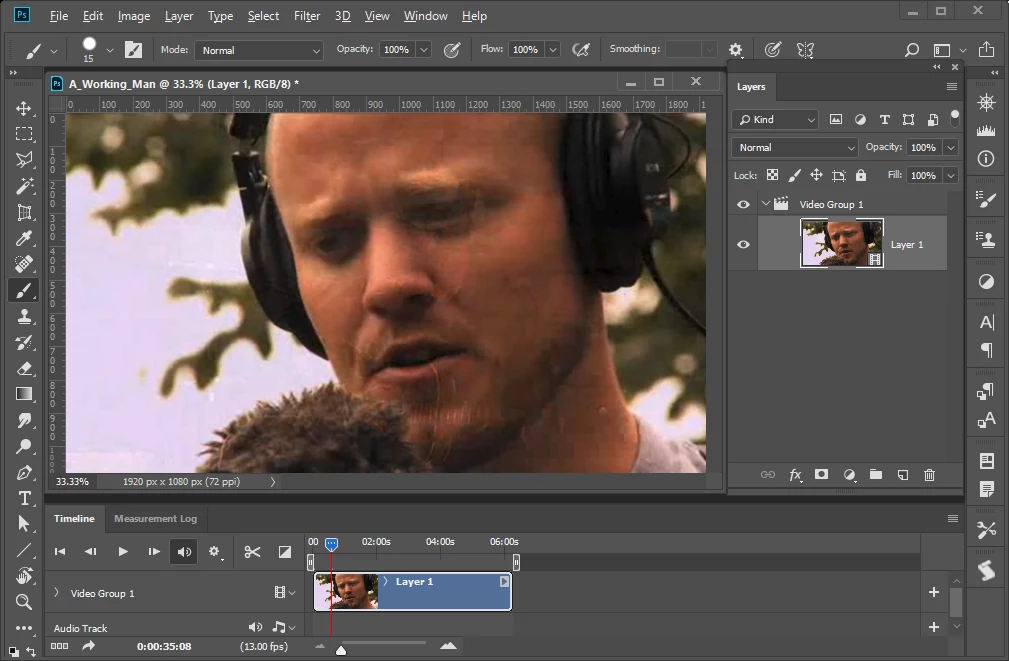Click the timeline zoom slider handle
The width and height of the screenshot is (1009, 661).
tap(341, 650)
